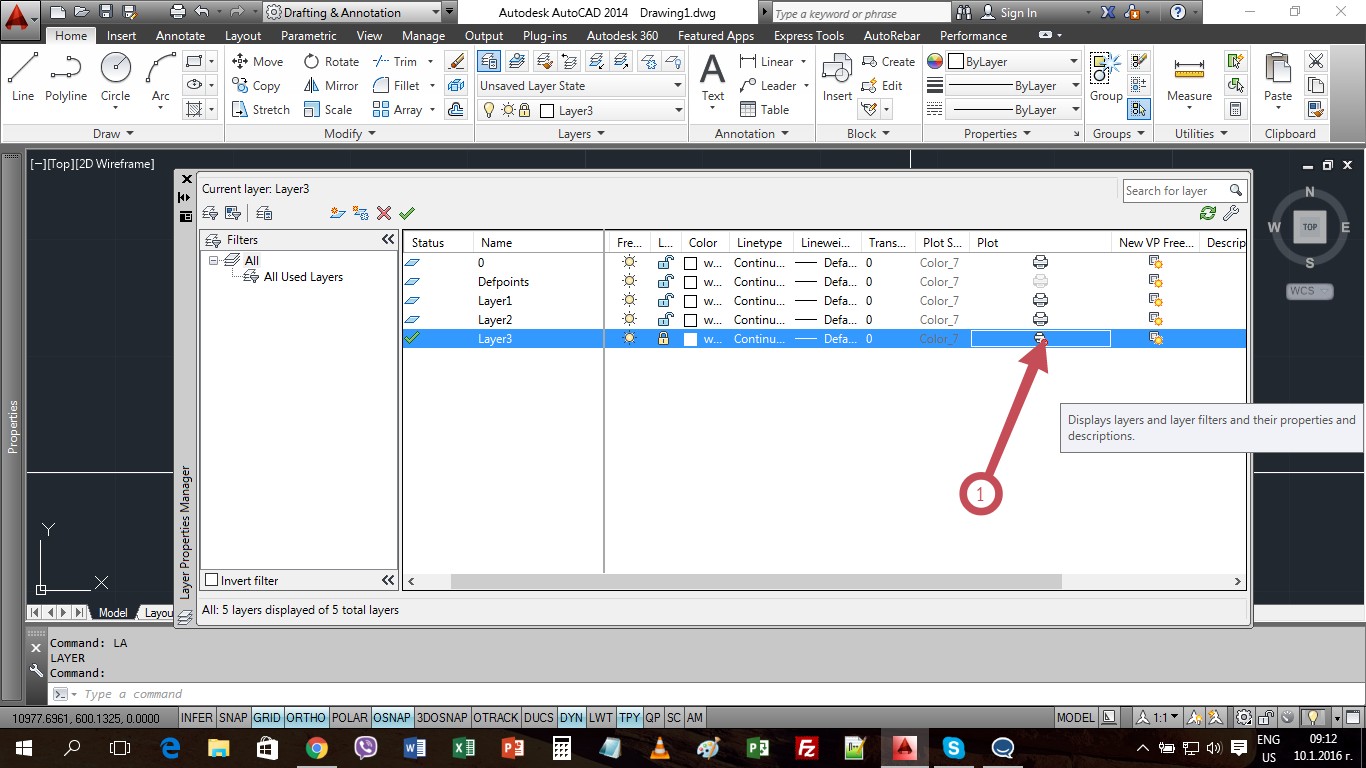Viewport: 1366px width, 768px height.
Task: Click the Paste icon in Clipboard
Action: pyautogui.click(x=1277, y=77)
